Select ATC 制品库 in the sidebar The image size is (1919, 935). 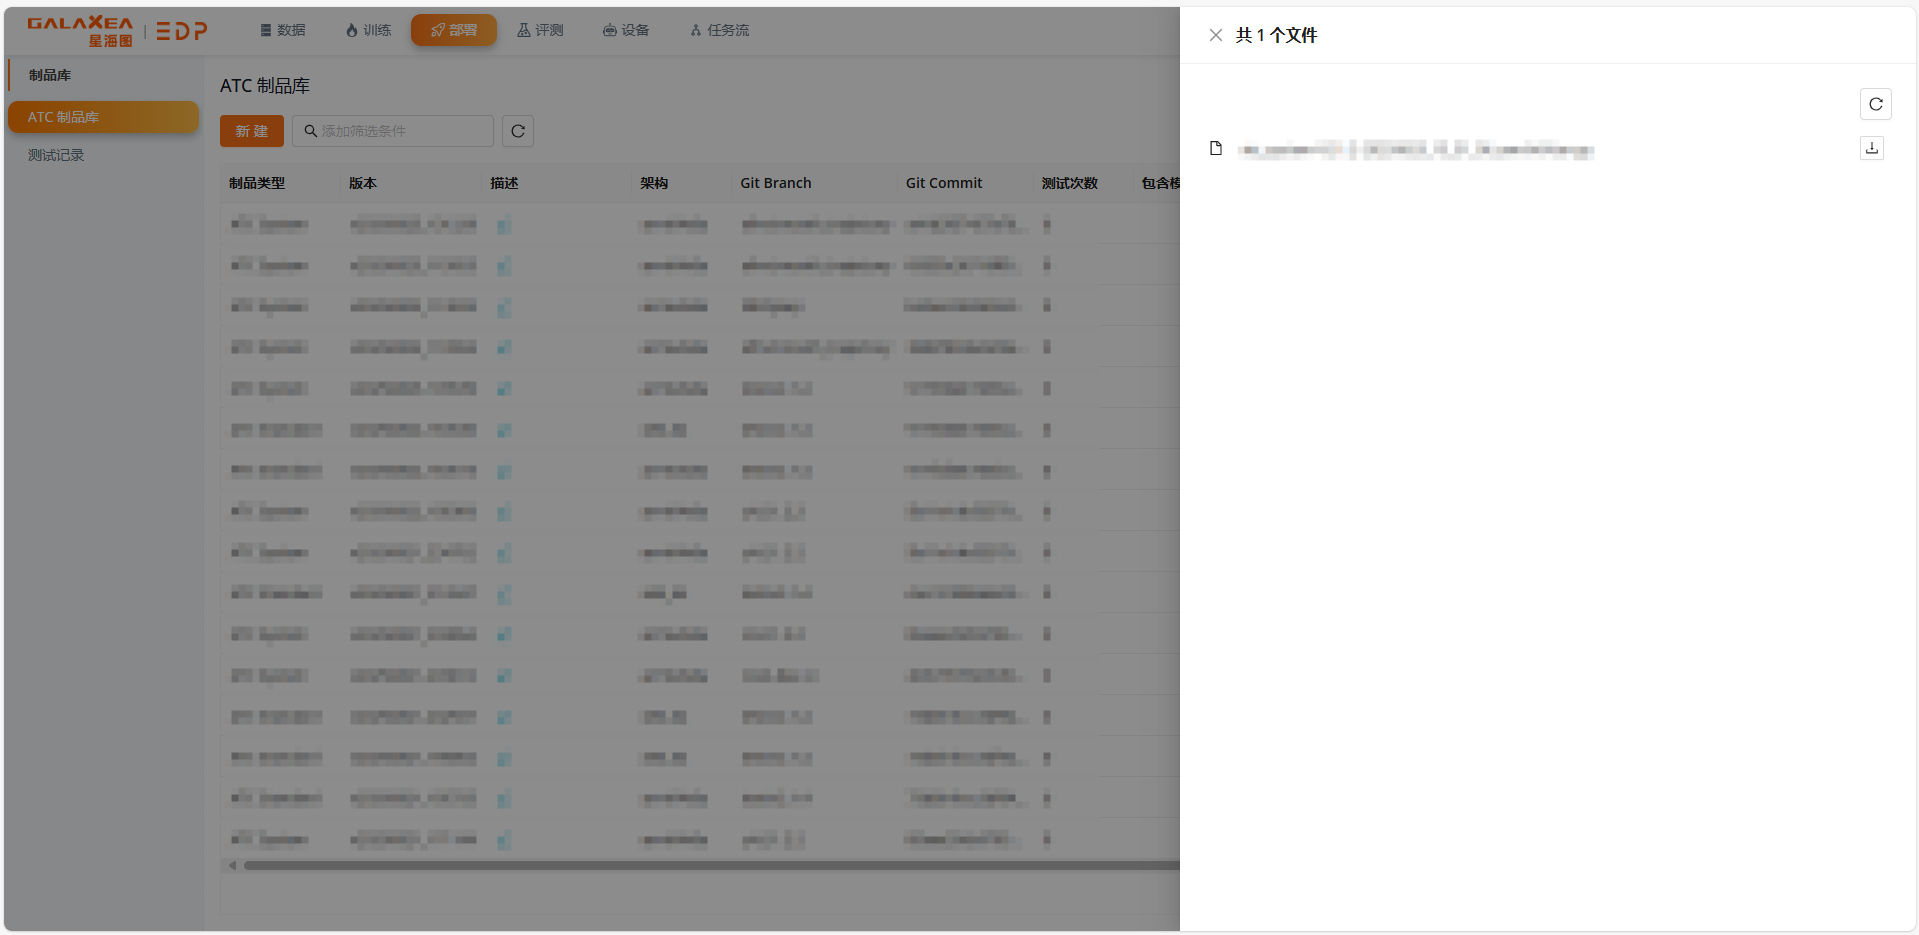point(103,117)
